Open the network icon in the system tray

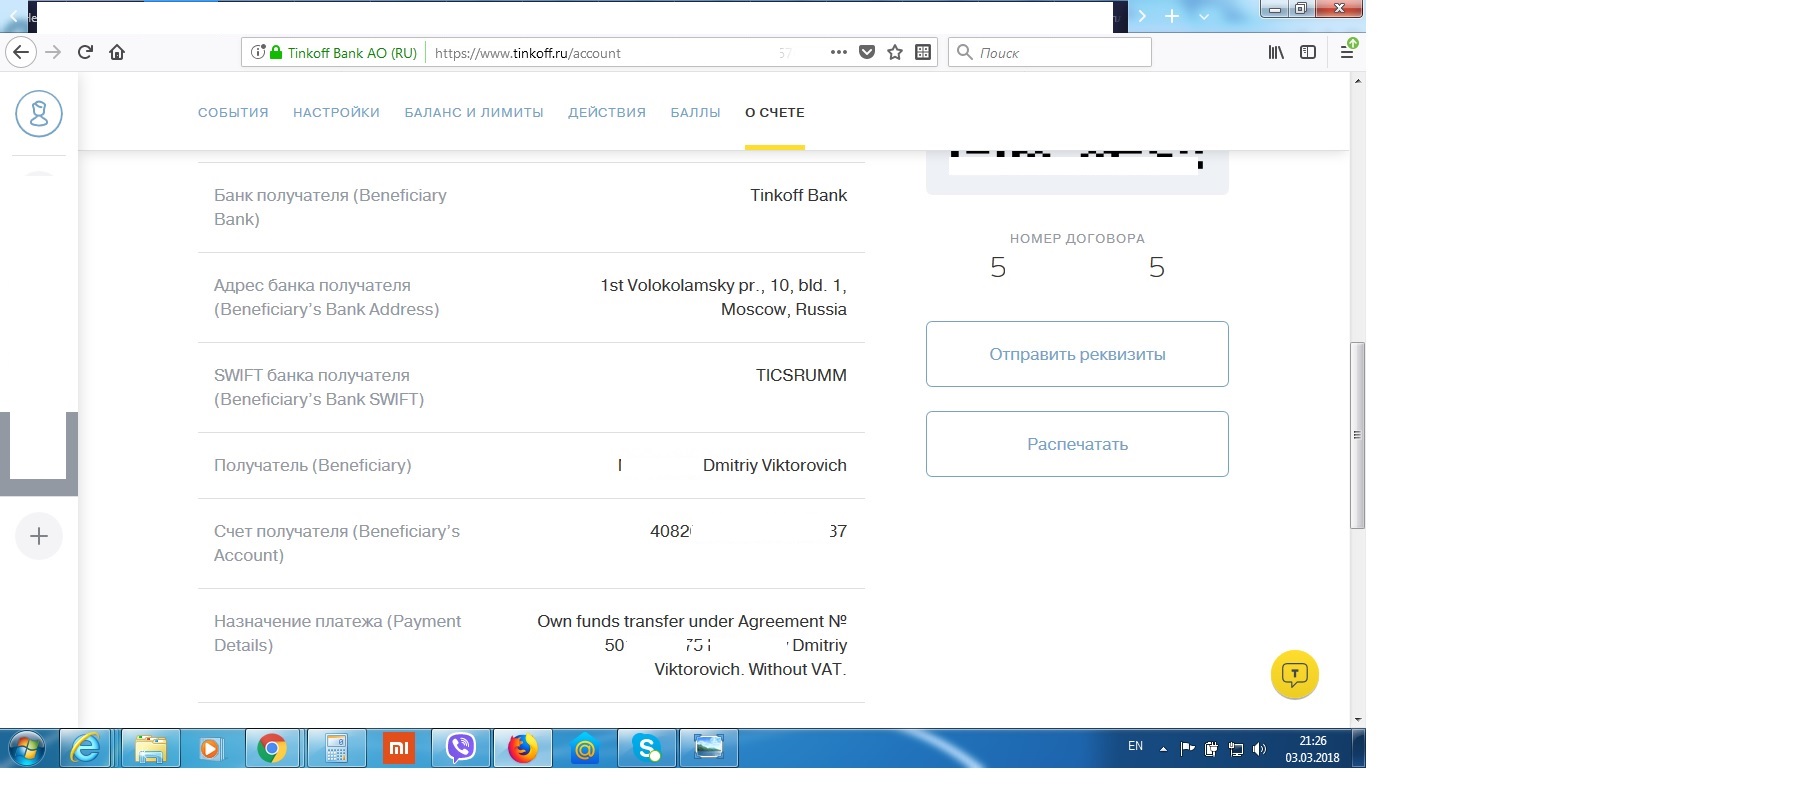coord(1236,749)
